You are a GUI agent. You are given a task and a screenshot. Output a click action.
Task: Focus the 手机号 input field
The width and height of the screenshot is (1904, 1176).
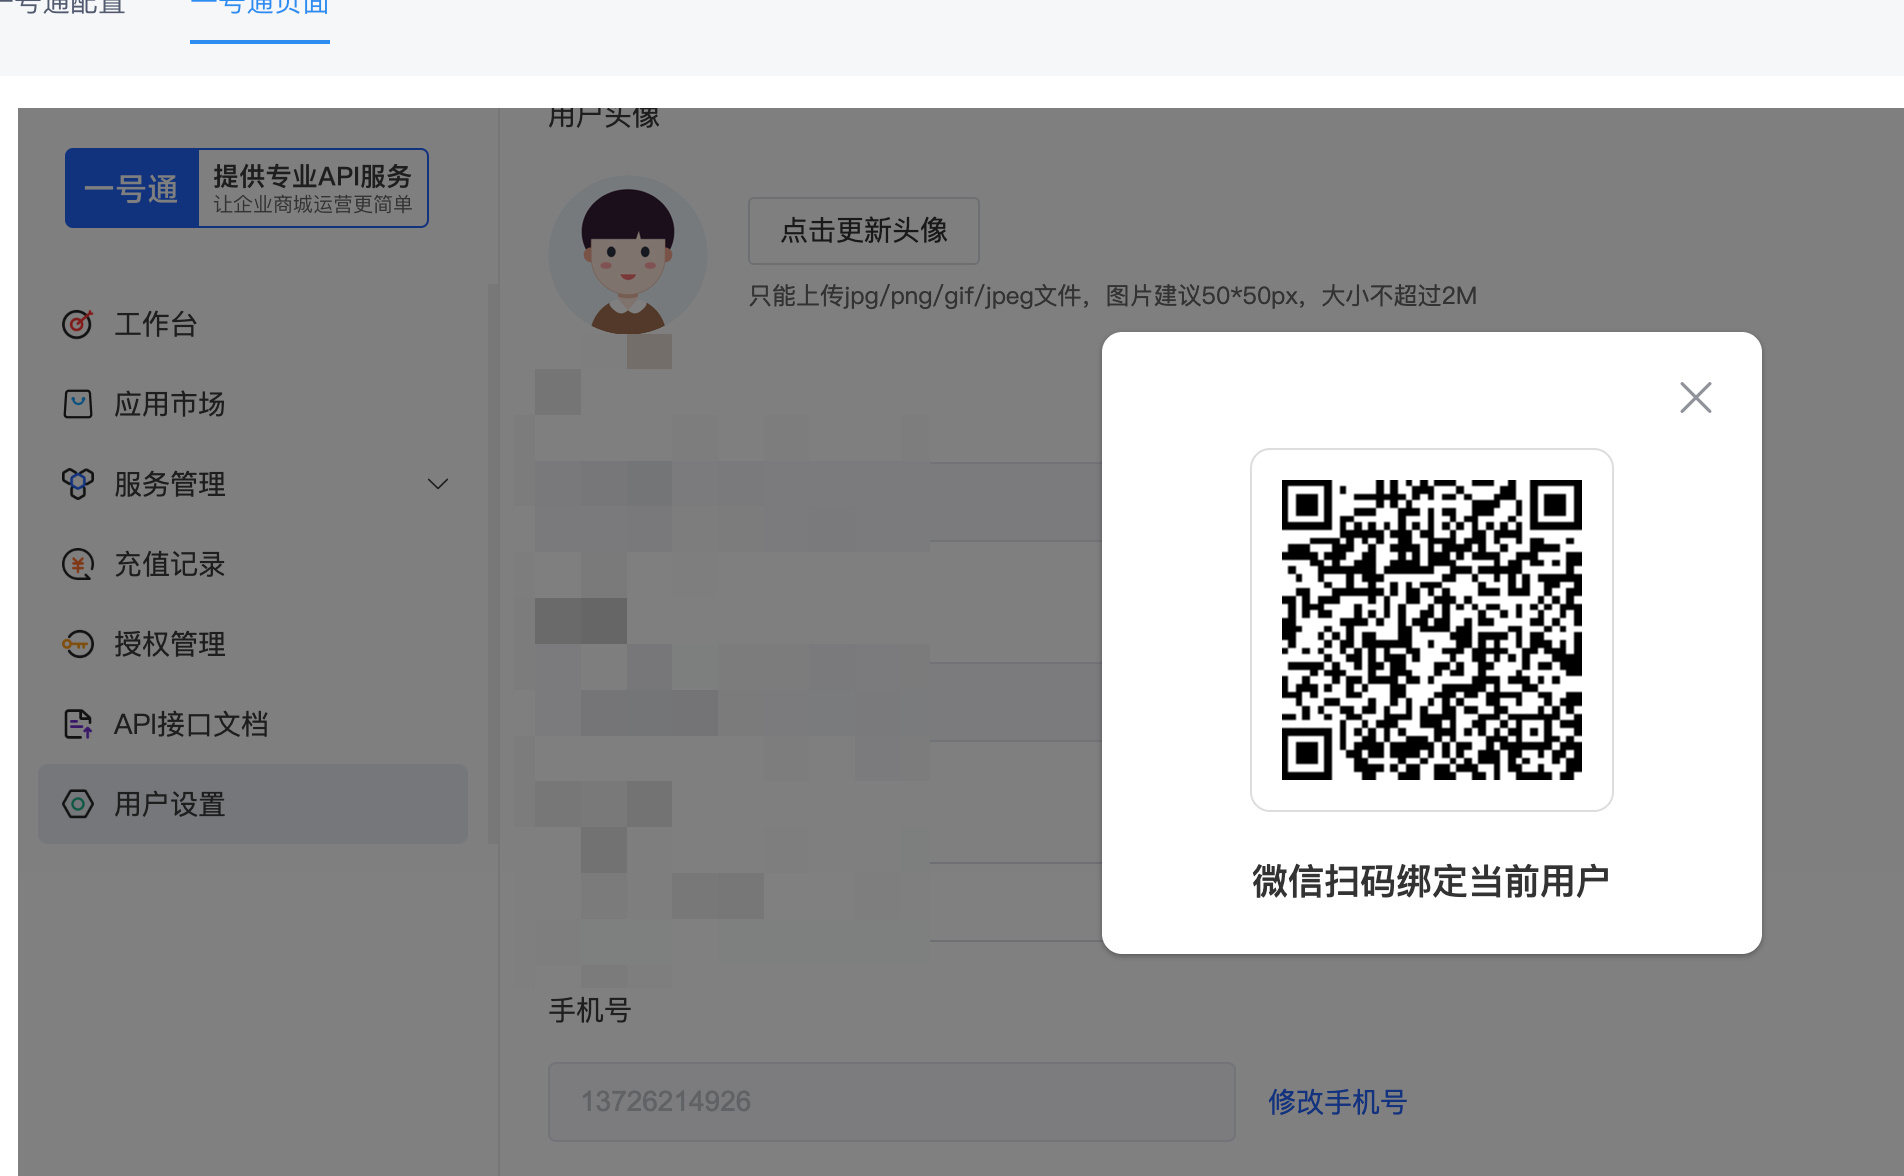pyautogui.click(x=892, y=1102)
